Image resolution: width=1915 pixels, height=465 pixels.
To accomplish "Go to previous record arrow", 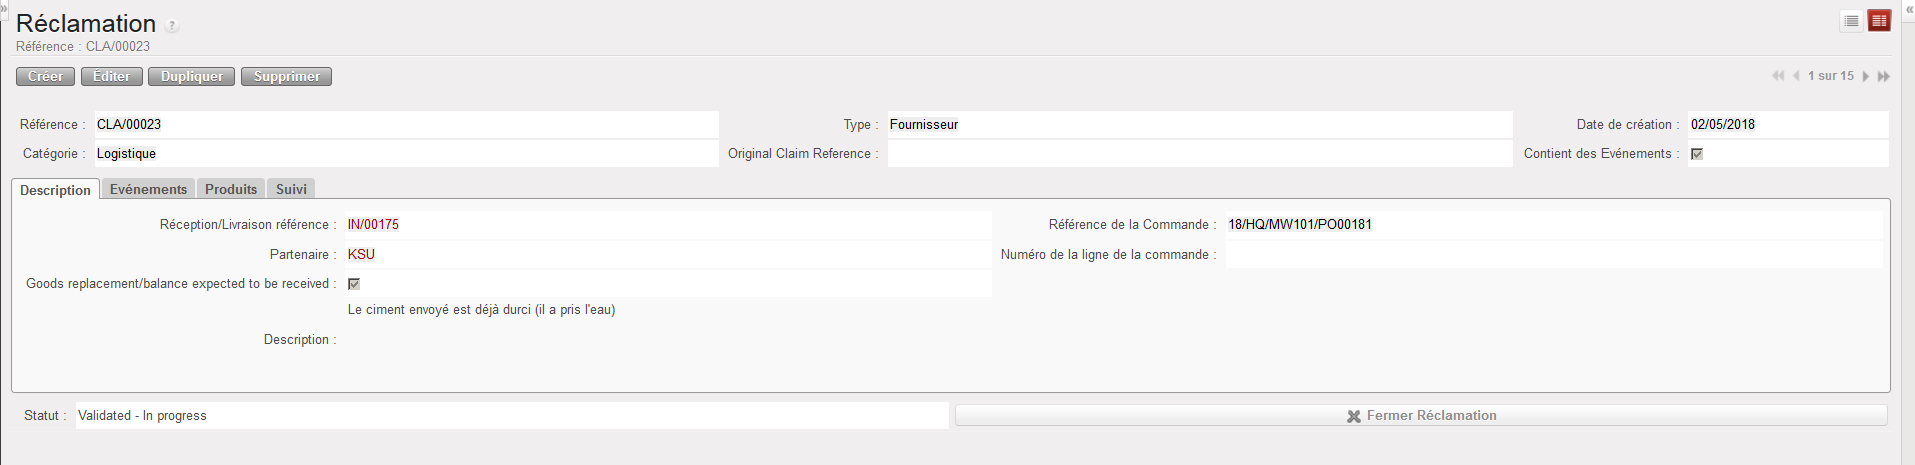I will pyautogui.click(x=1796, y=76).
